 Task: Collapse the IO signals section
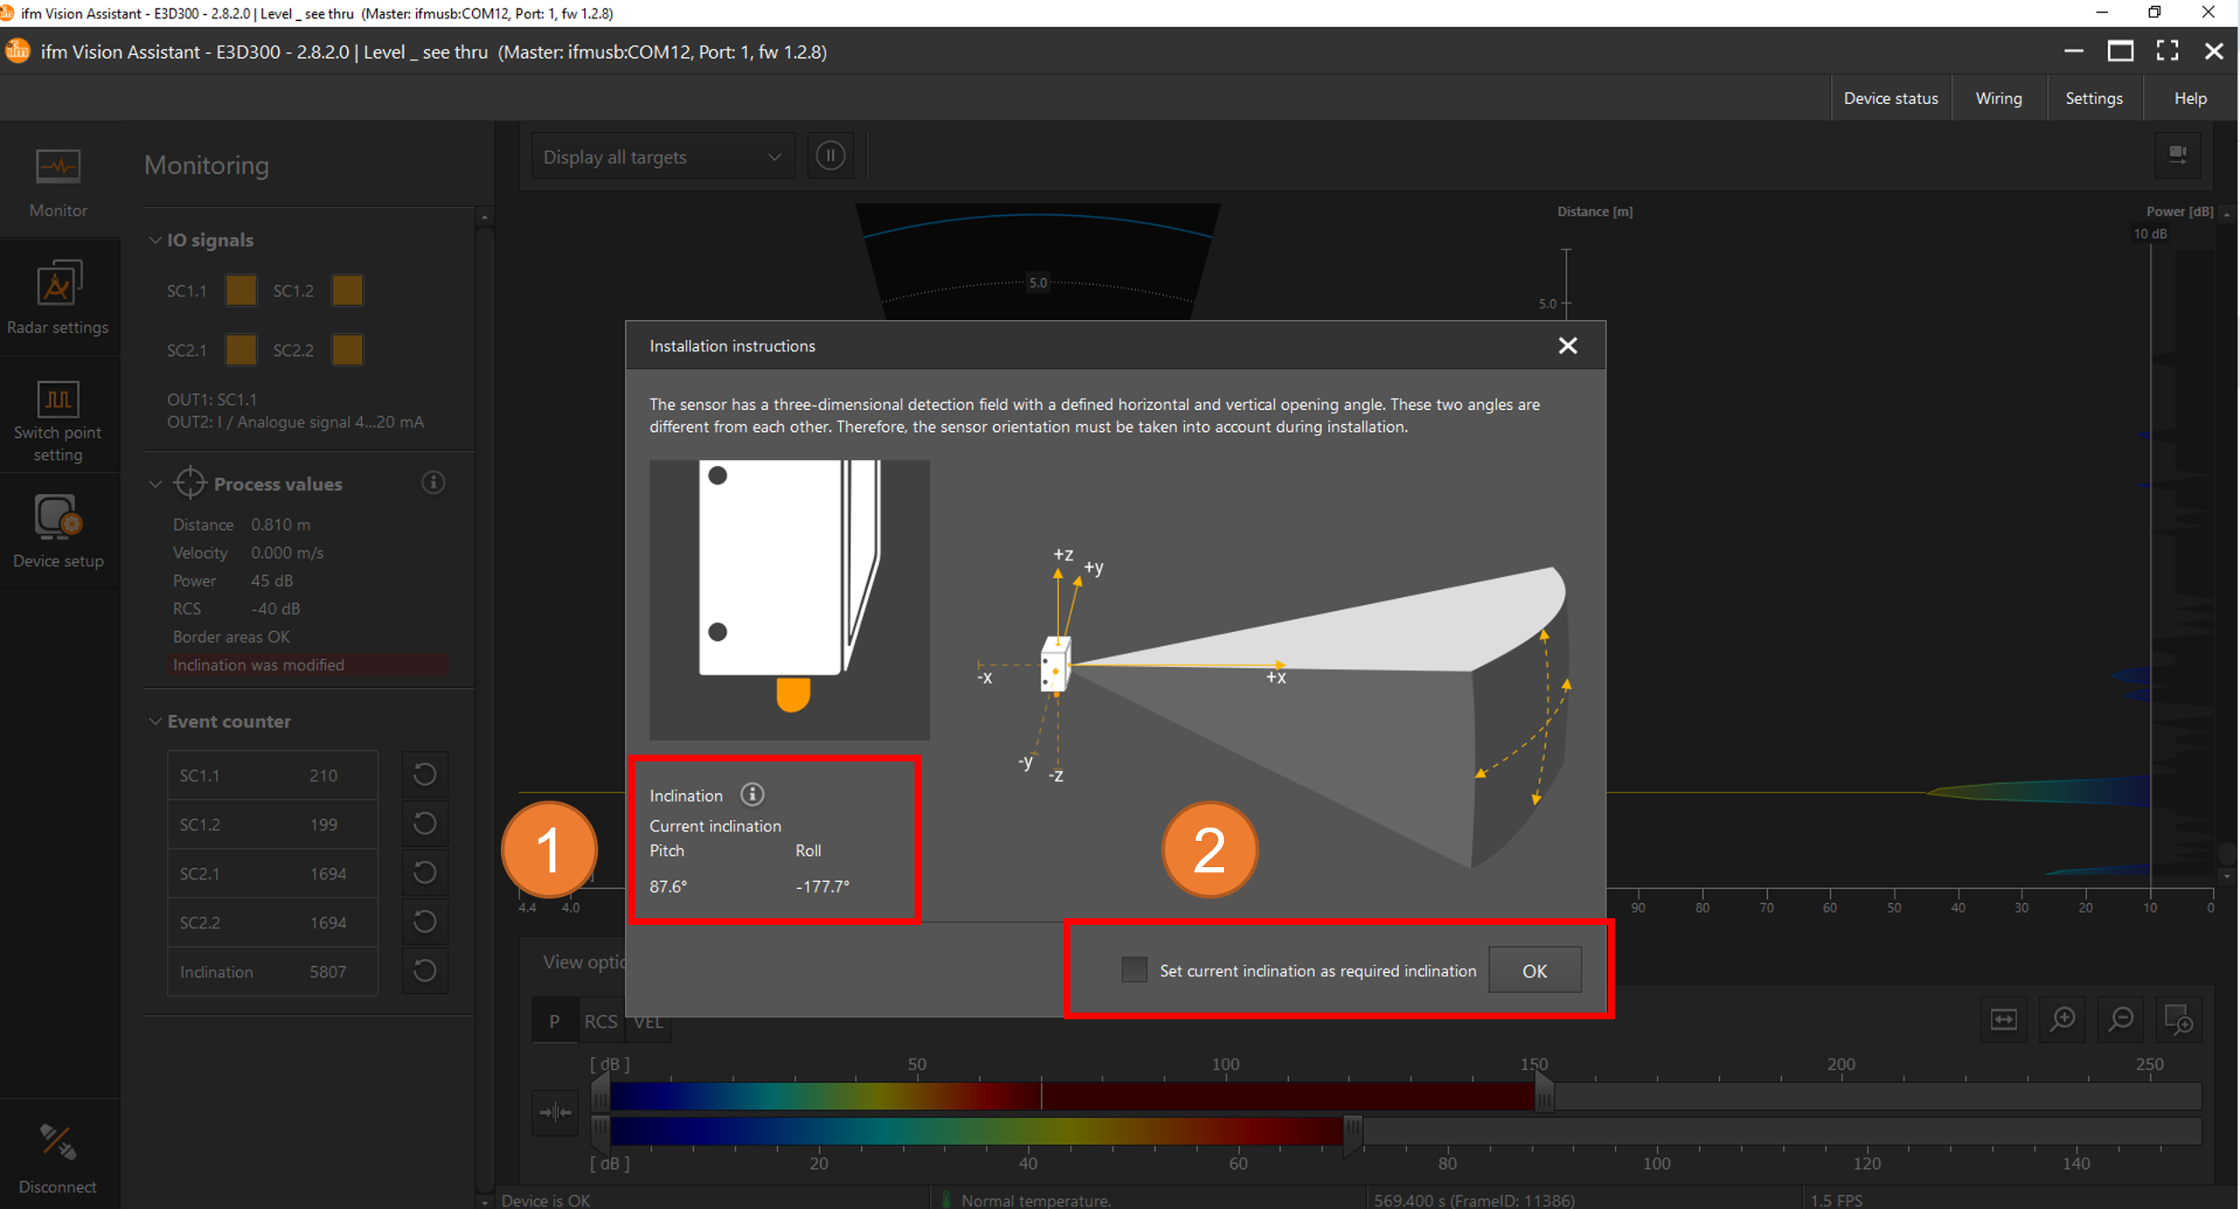click(x=155, y=240)
